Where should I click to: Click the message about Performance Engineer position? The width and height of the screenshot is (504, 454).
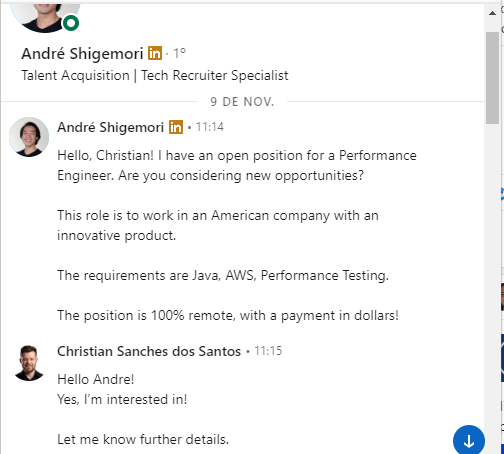(x=237, y=165)
